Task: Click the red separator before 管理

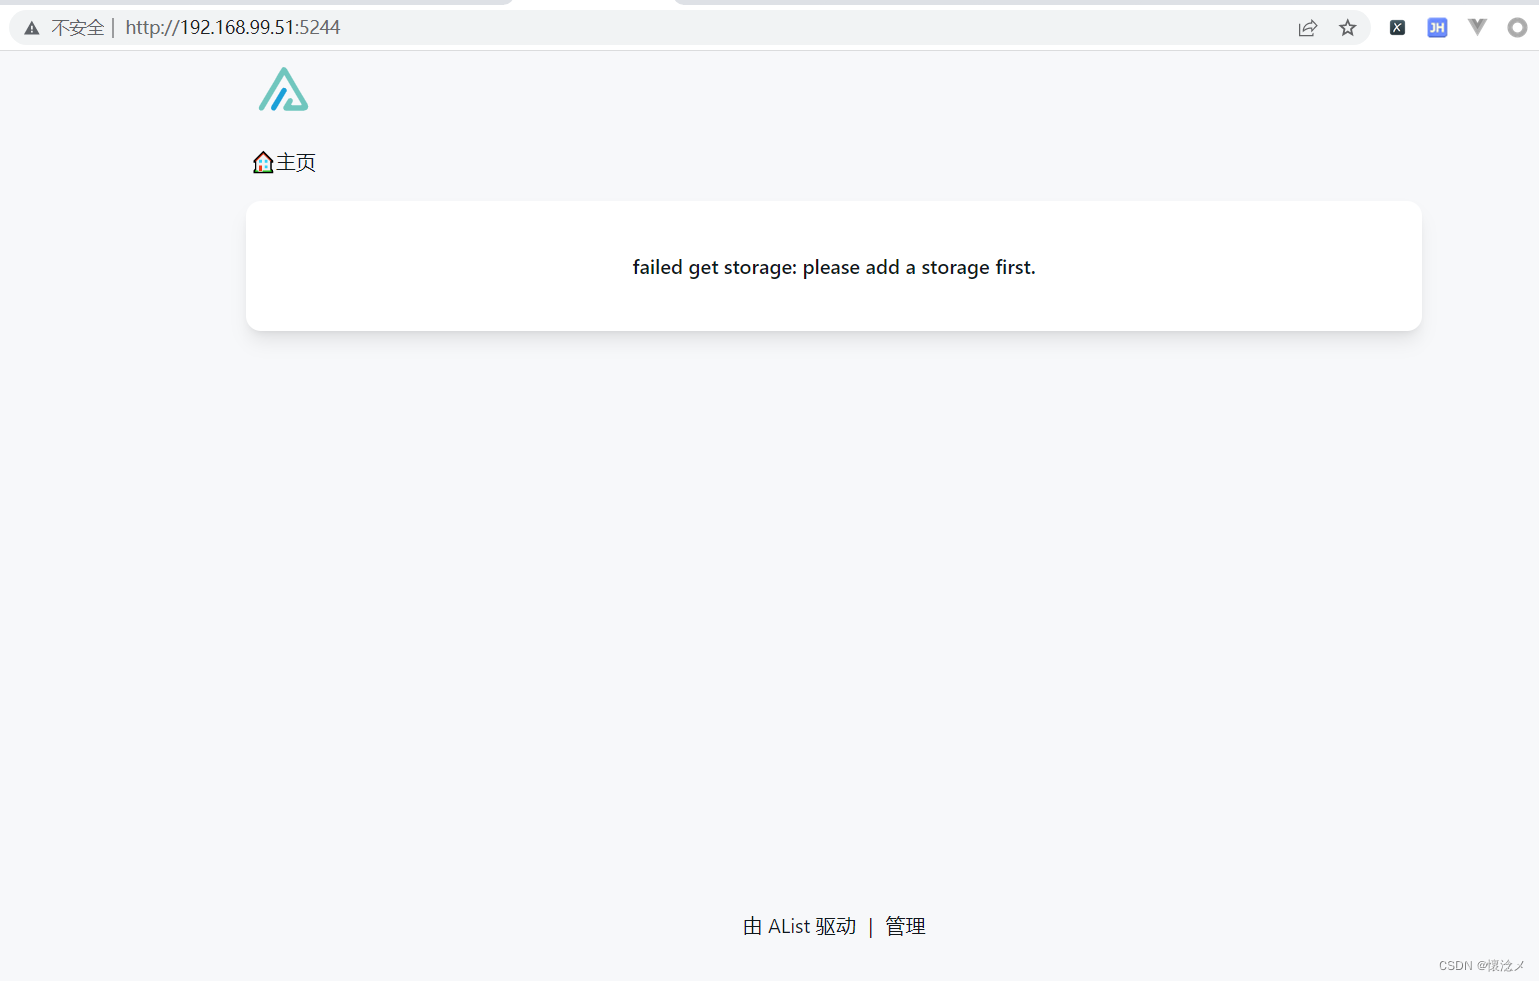Action: pos(871,927)
